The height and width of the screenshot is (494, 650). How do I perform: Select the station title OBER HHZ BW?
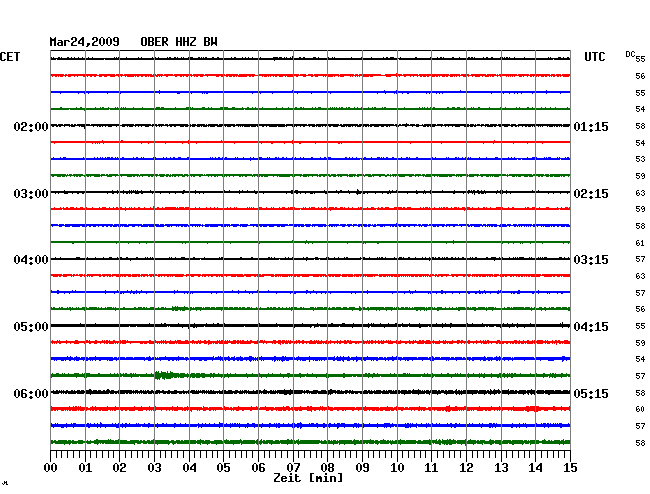click(179, 42)
